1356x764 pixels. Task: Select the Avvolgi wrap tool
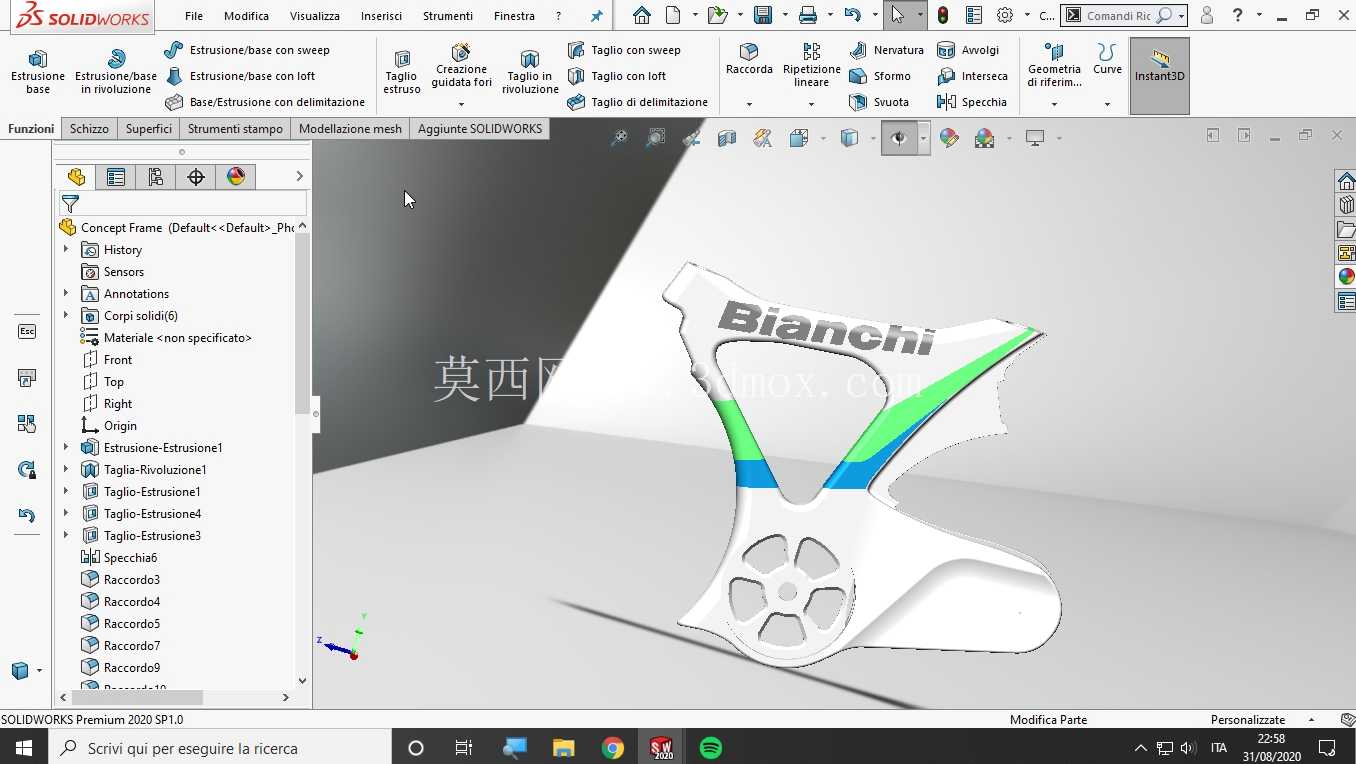tap(968, 50)
